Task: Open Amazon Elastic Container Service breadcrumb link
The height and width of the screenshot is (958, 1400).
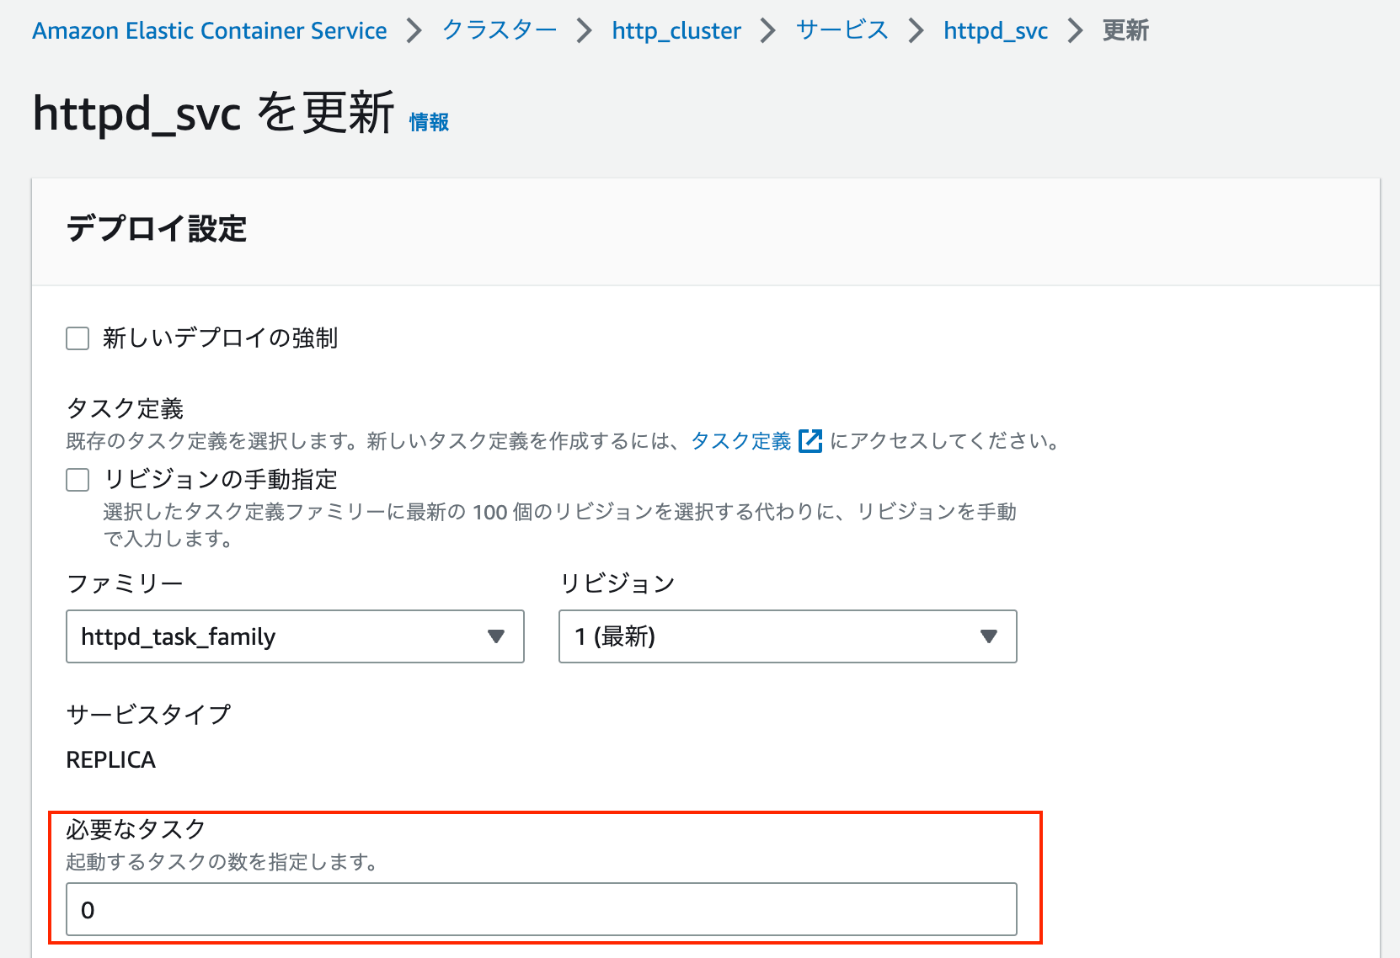Action: [x=209, y=31]
